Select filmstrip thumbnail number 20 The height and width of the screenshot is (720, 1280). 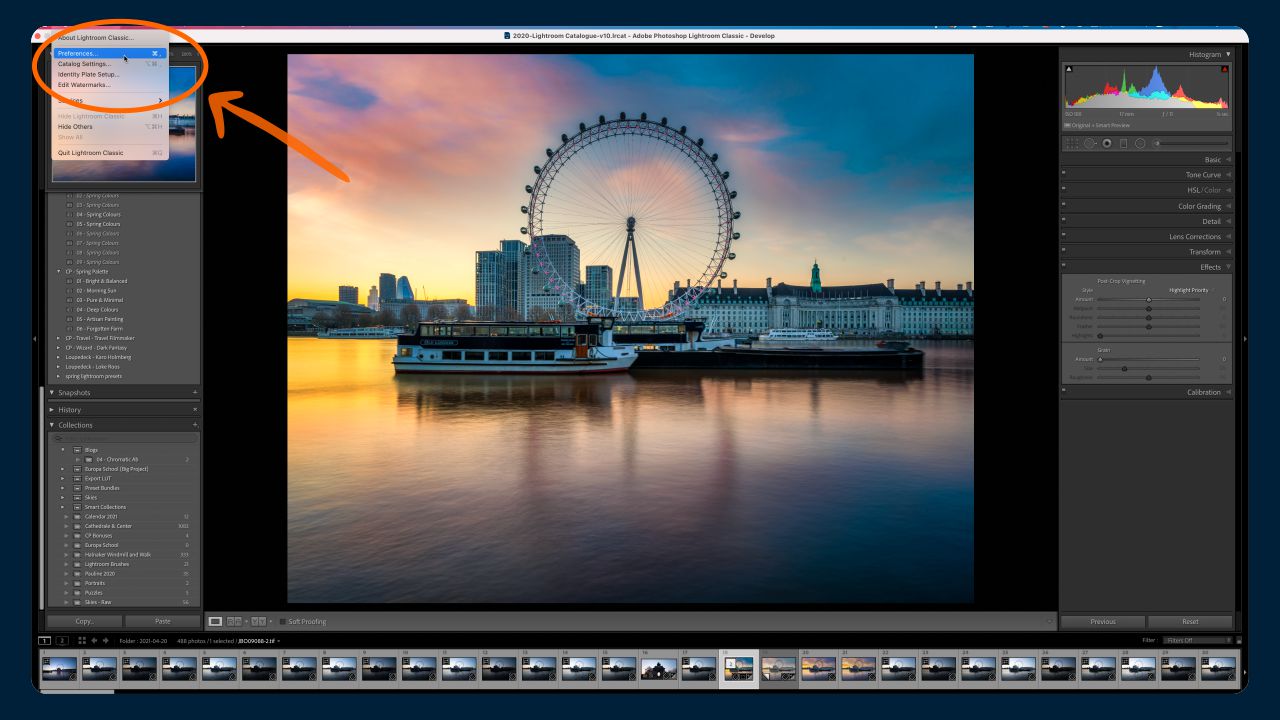pos(819,668)
